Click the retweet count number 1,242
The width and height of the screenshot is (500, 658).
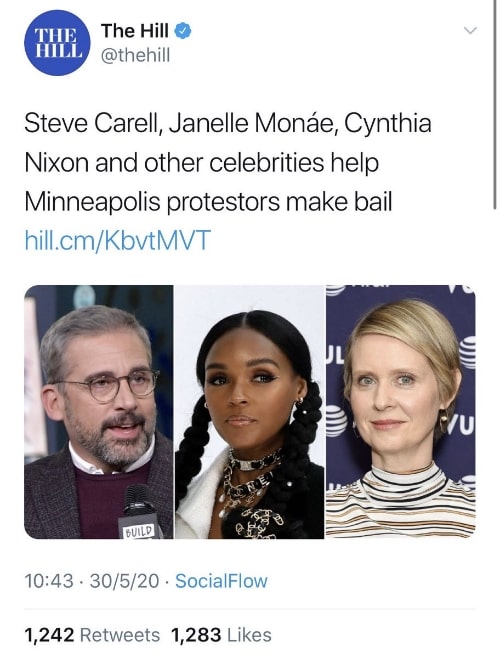[49, 635]
